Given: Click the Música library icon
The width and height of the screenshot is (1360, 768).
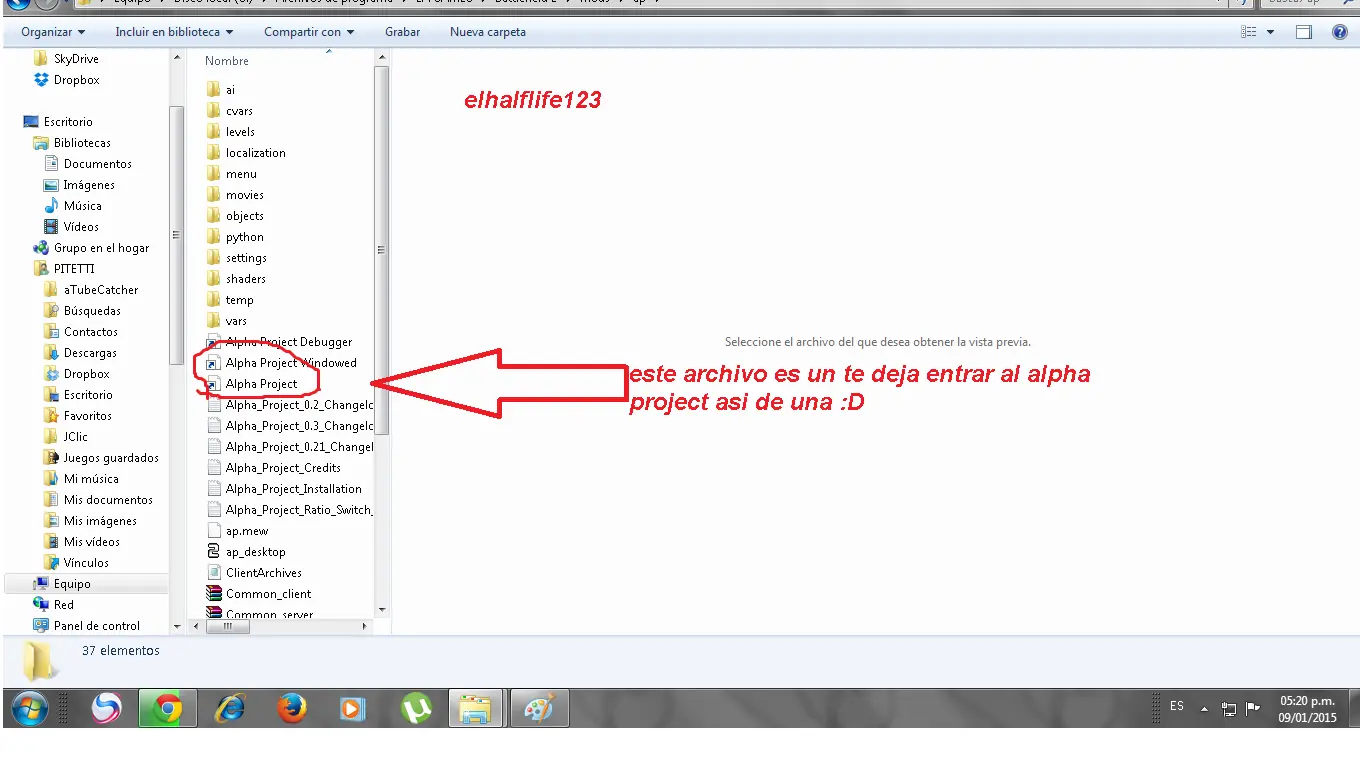Looking at the screenshot, I should (51, 206).
